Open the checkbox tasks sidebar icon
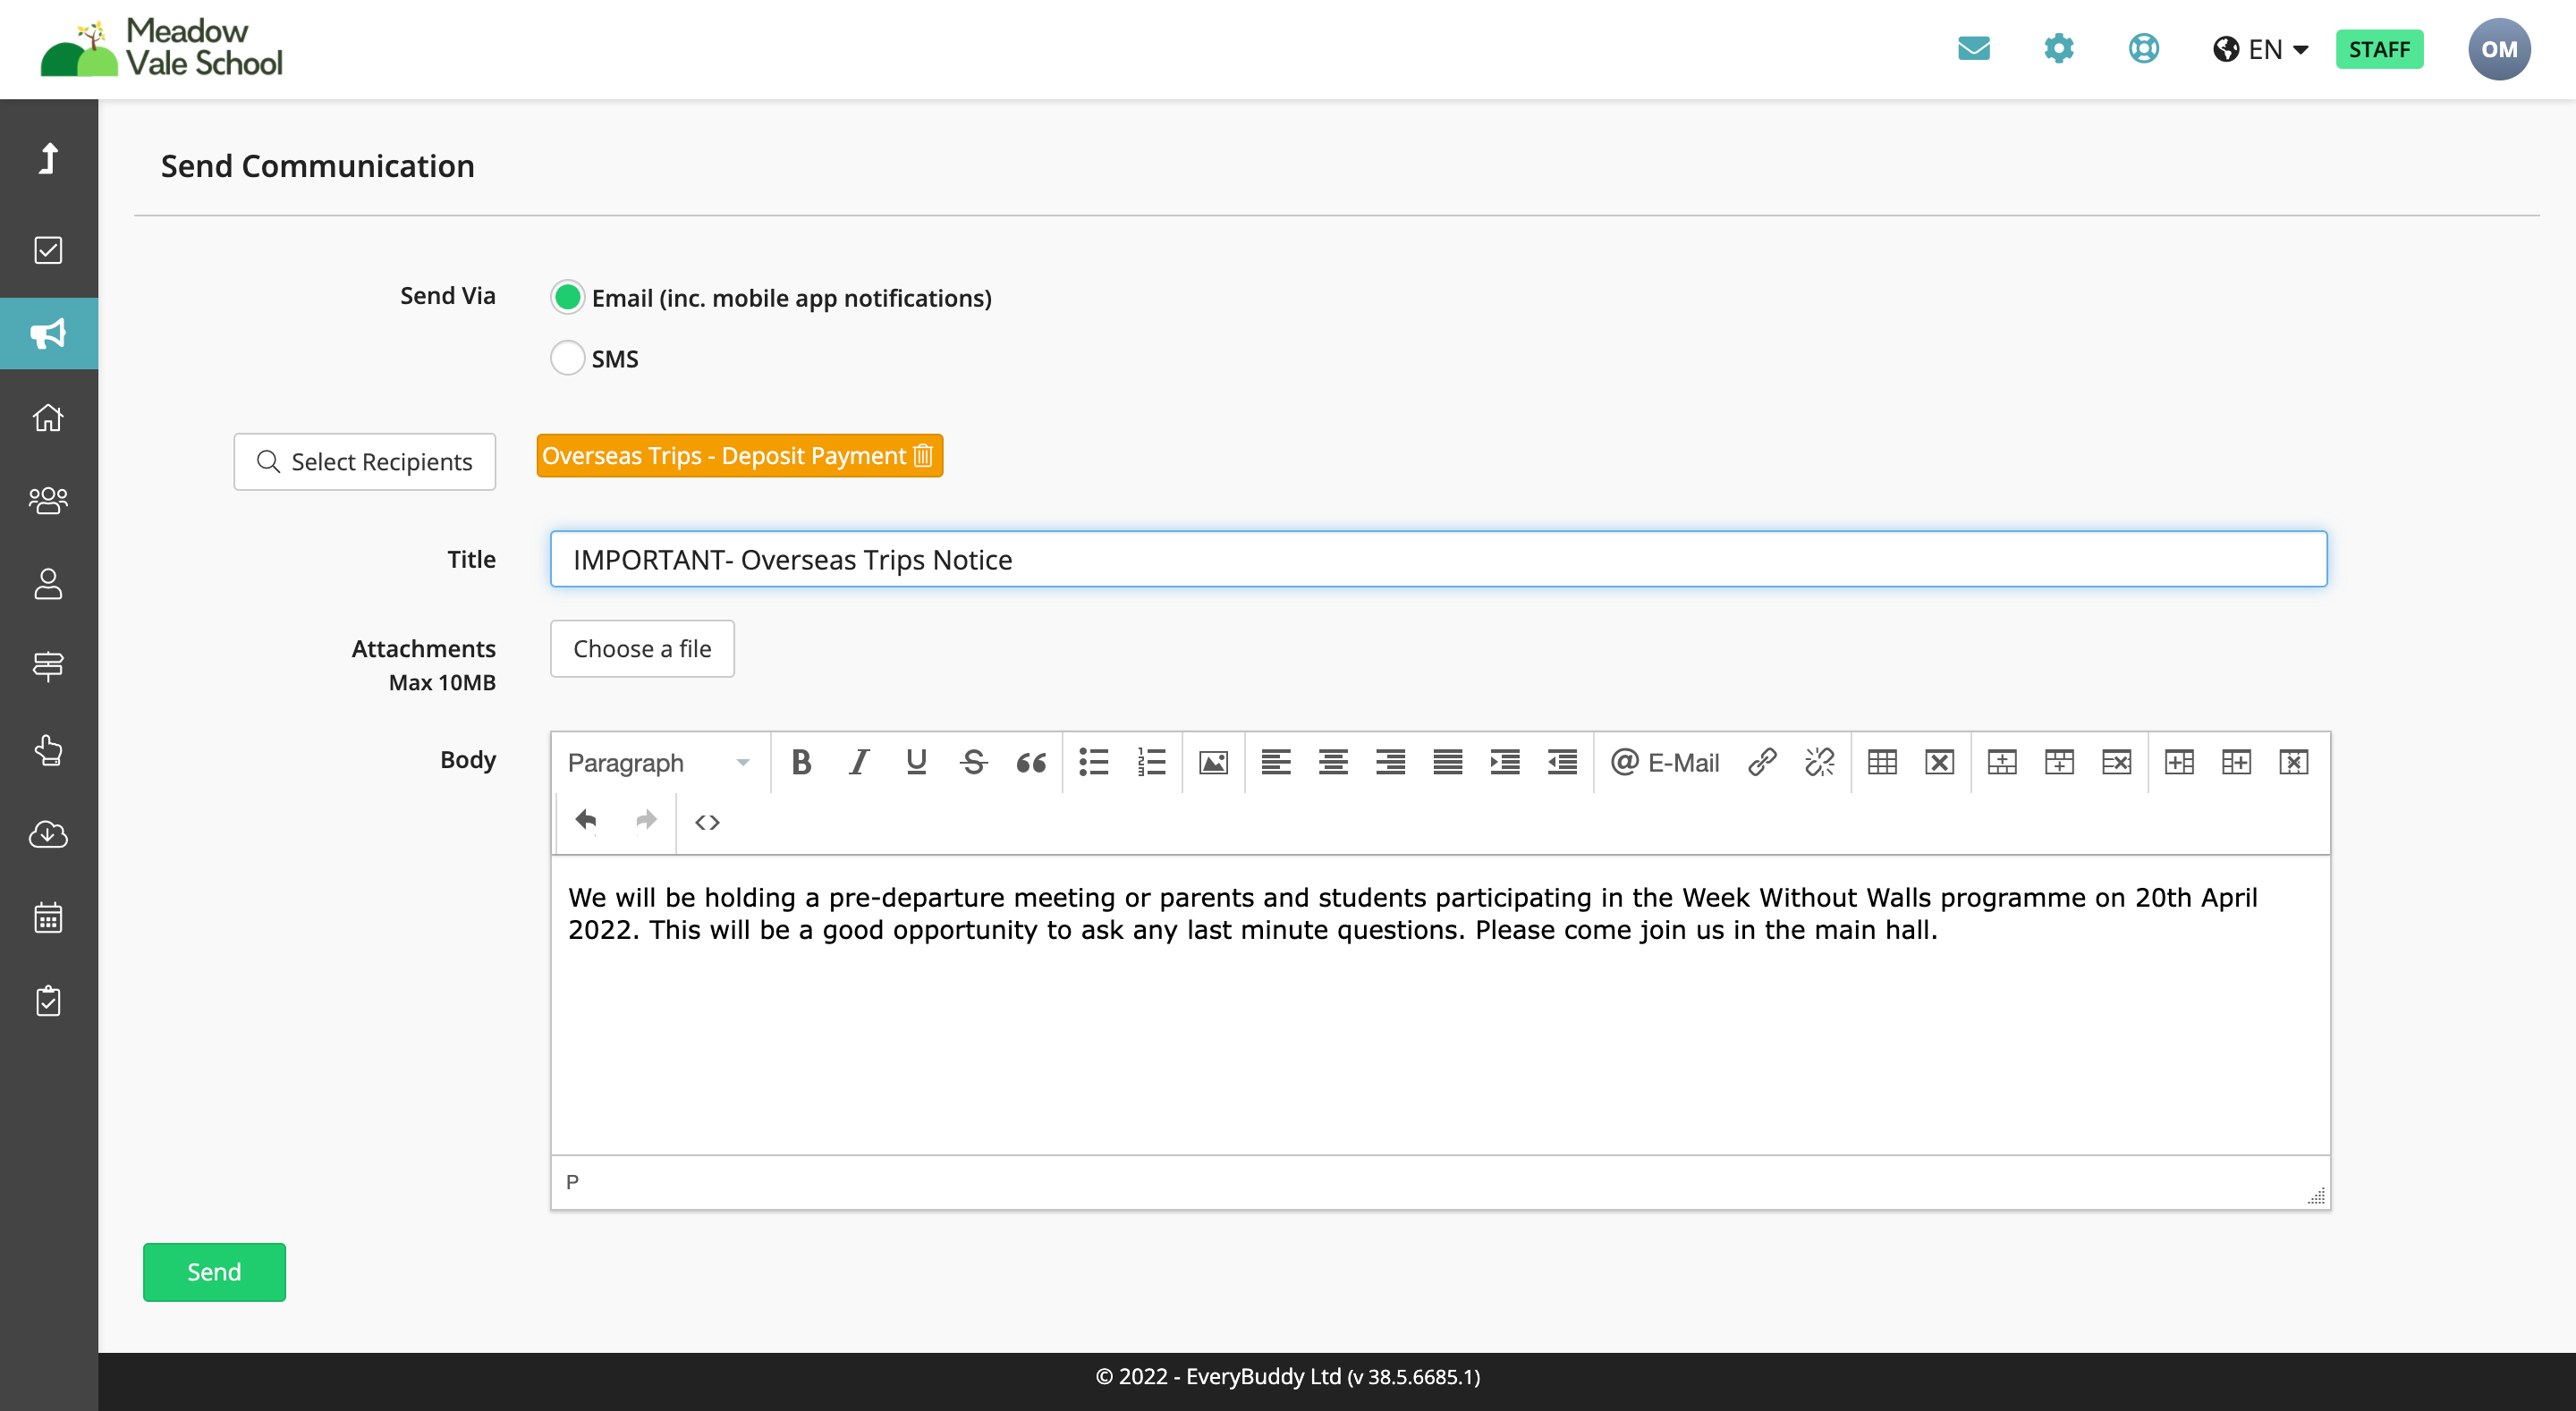 point(48,250)
